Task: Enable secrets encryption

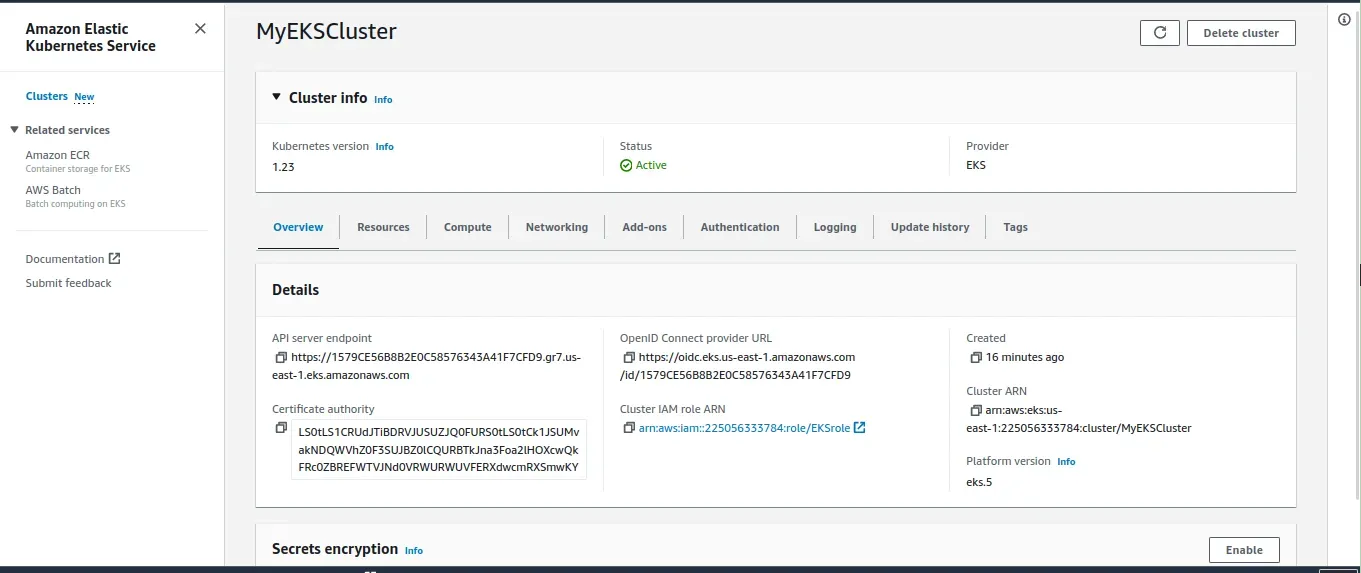Action: pos(1244,550)
